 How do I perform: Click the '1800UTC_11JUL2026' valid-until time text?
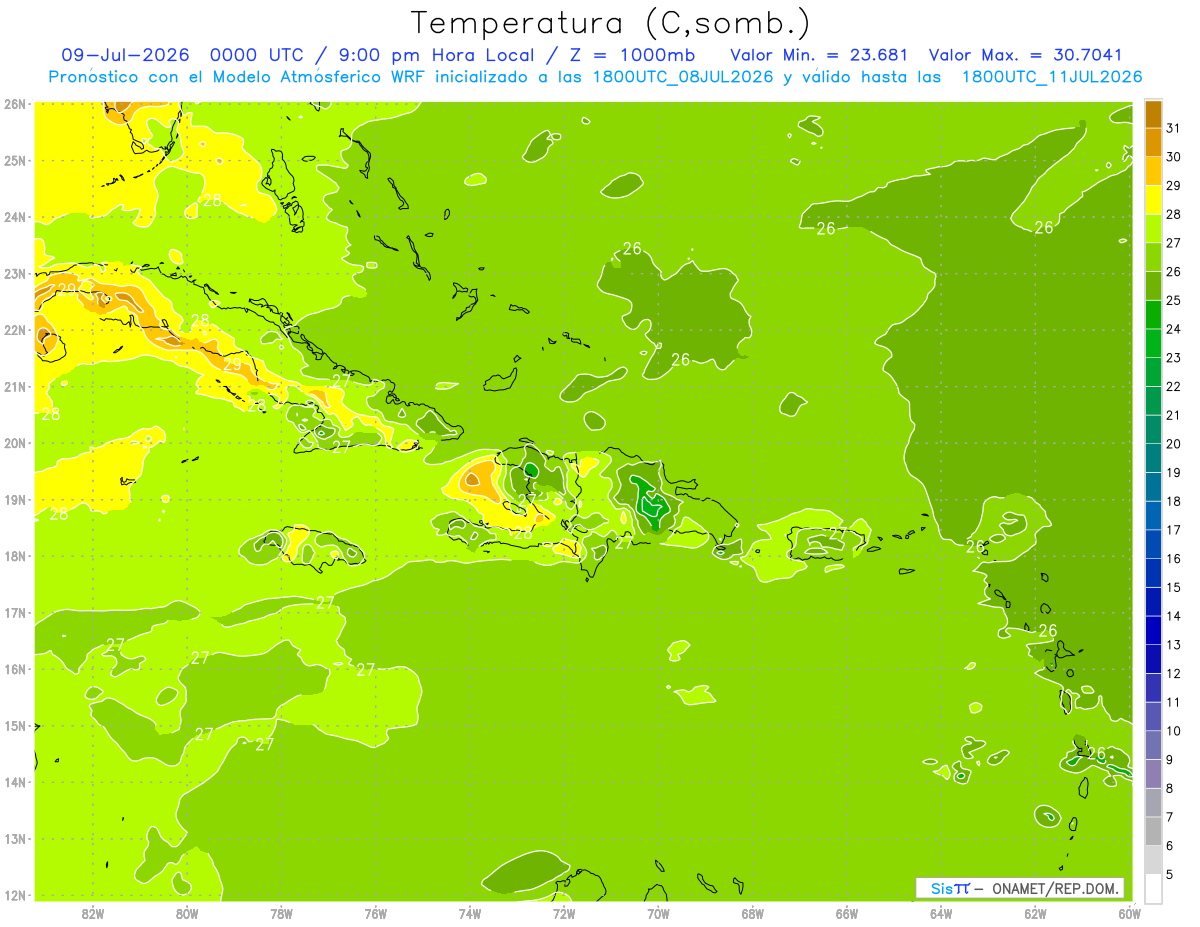click(1052, 76)
